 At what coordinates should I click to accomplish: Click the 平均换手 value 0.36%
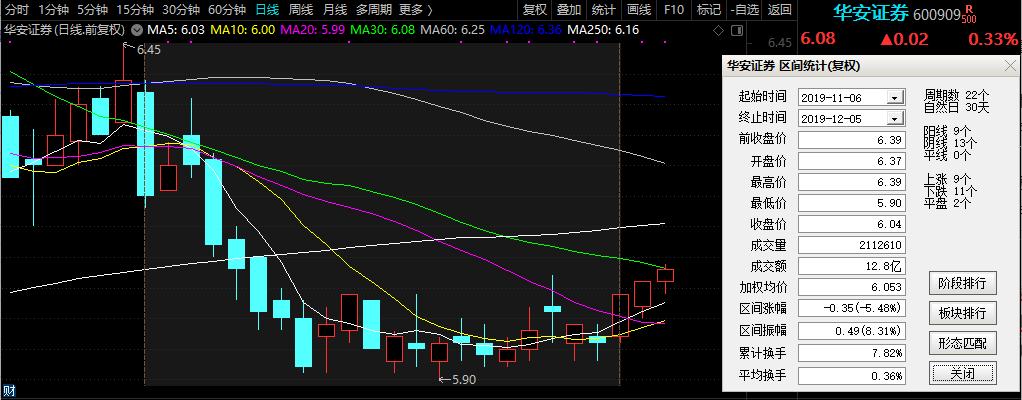click(x=852, y=376)
